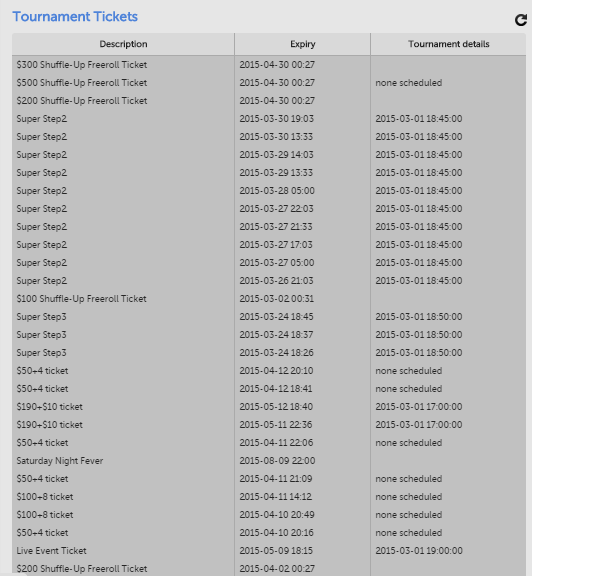Click expiry 2015-03-28 05:00
Image resolution: width=614 pixels, height=576 pixels.
pos(277,191)
